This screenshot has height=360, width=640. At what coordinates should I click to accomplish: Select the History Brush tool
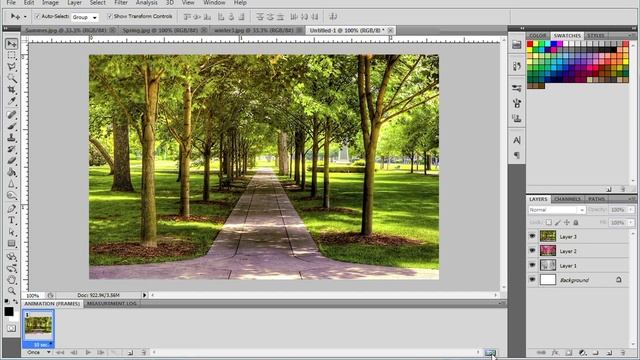coord(11,149)
